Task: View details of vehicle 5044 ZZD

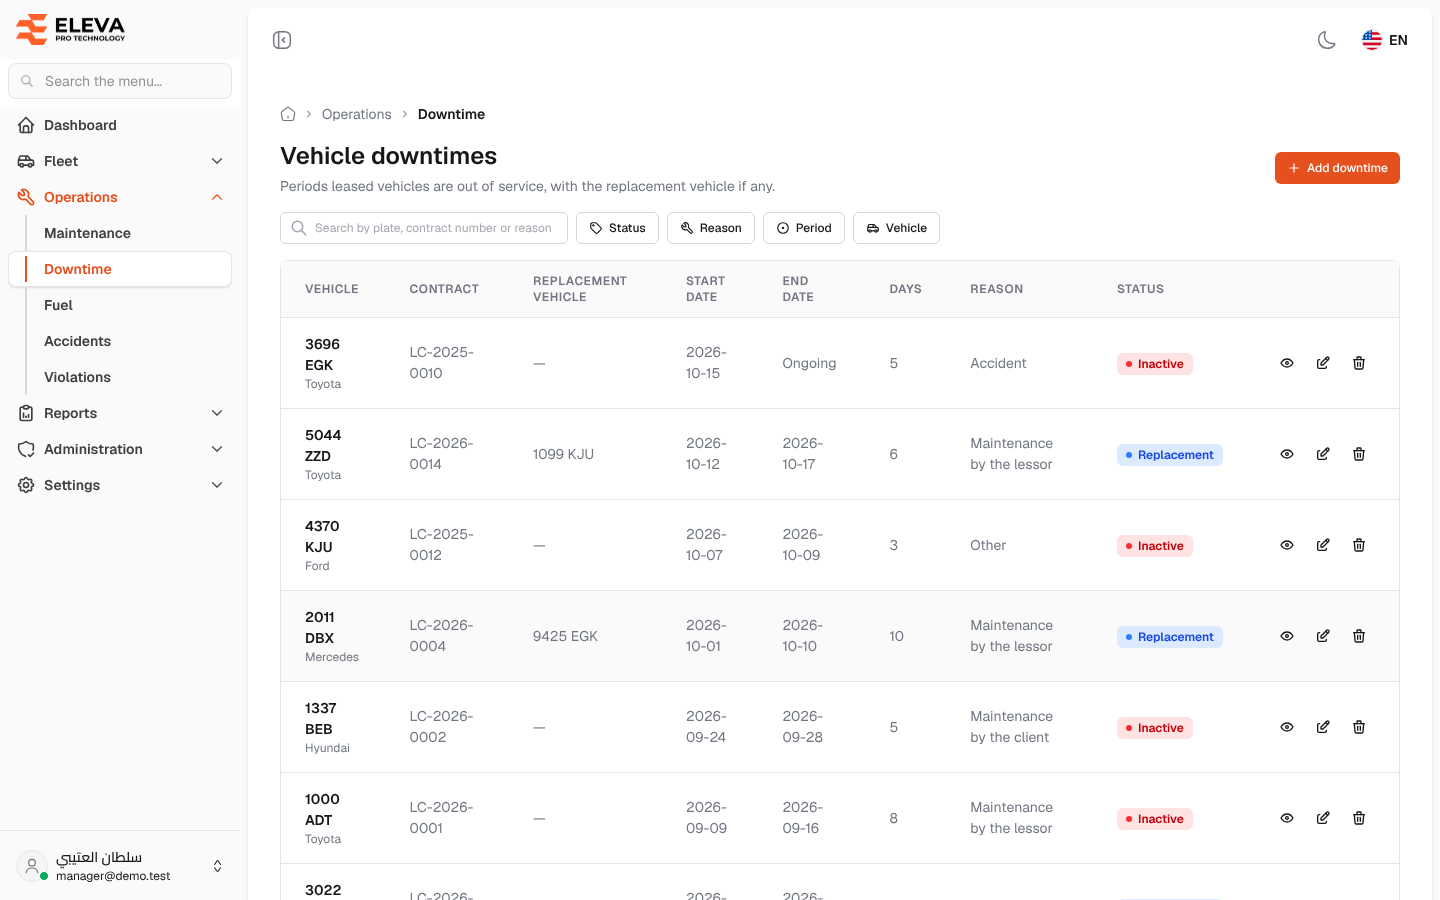Action: point(1287,454)
